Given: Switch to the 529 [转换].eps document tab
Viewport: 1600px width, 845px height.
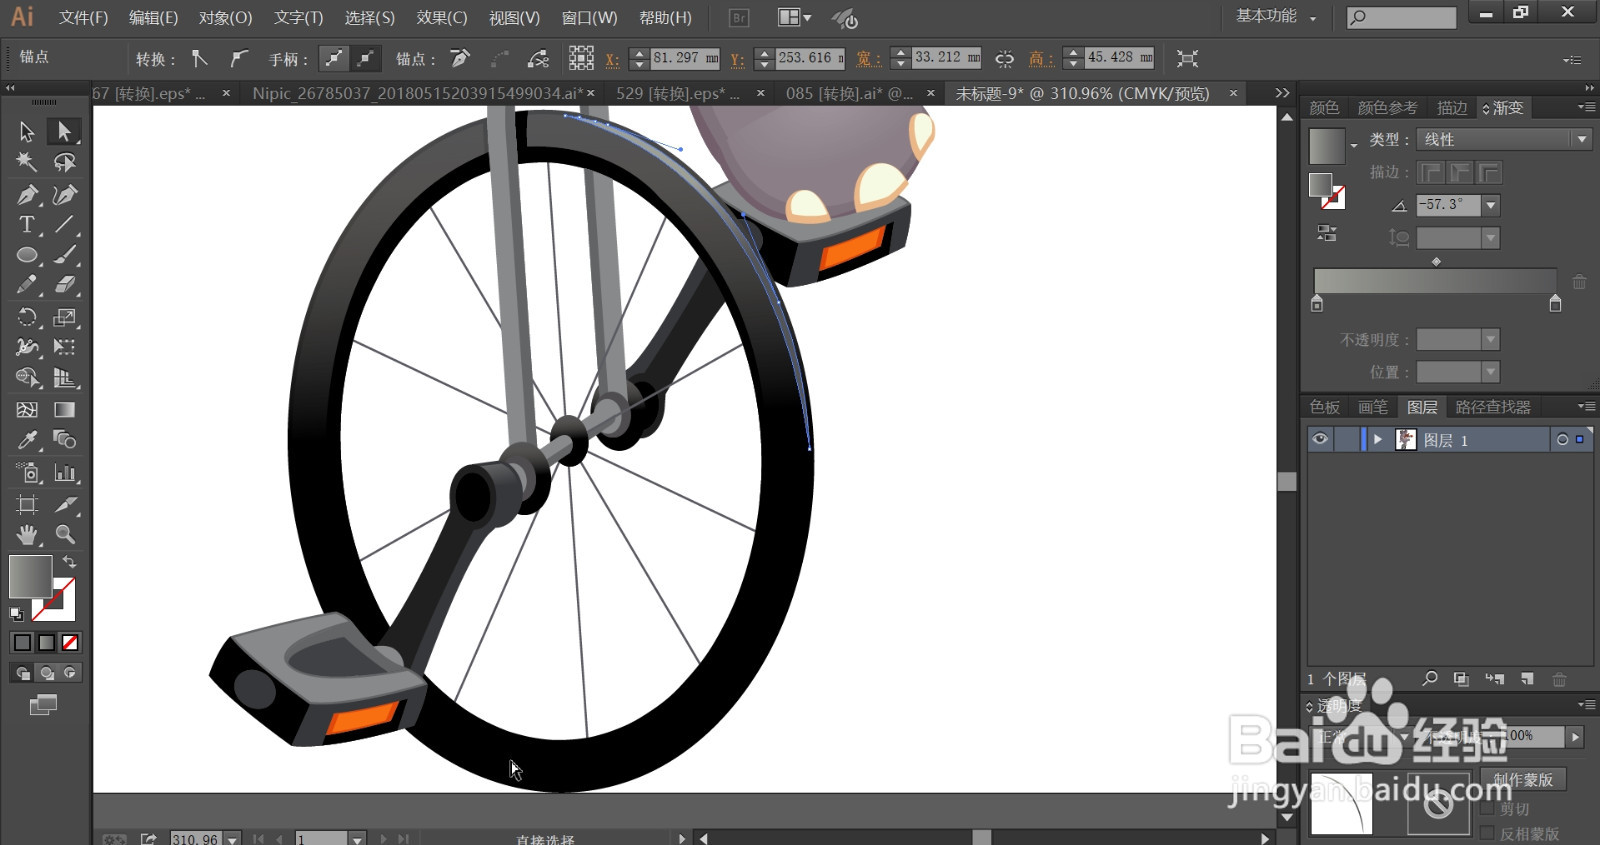Looking at the screenshot, I should 678,93.
